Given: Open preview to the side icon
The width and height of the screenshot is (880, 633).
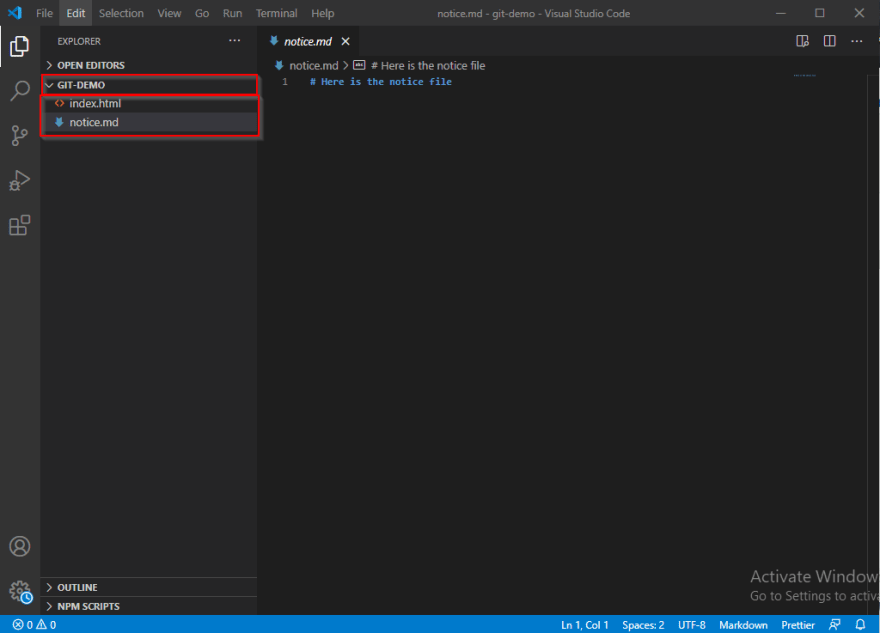Looking at the screenshot, I should [x=803, y=41].
